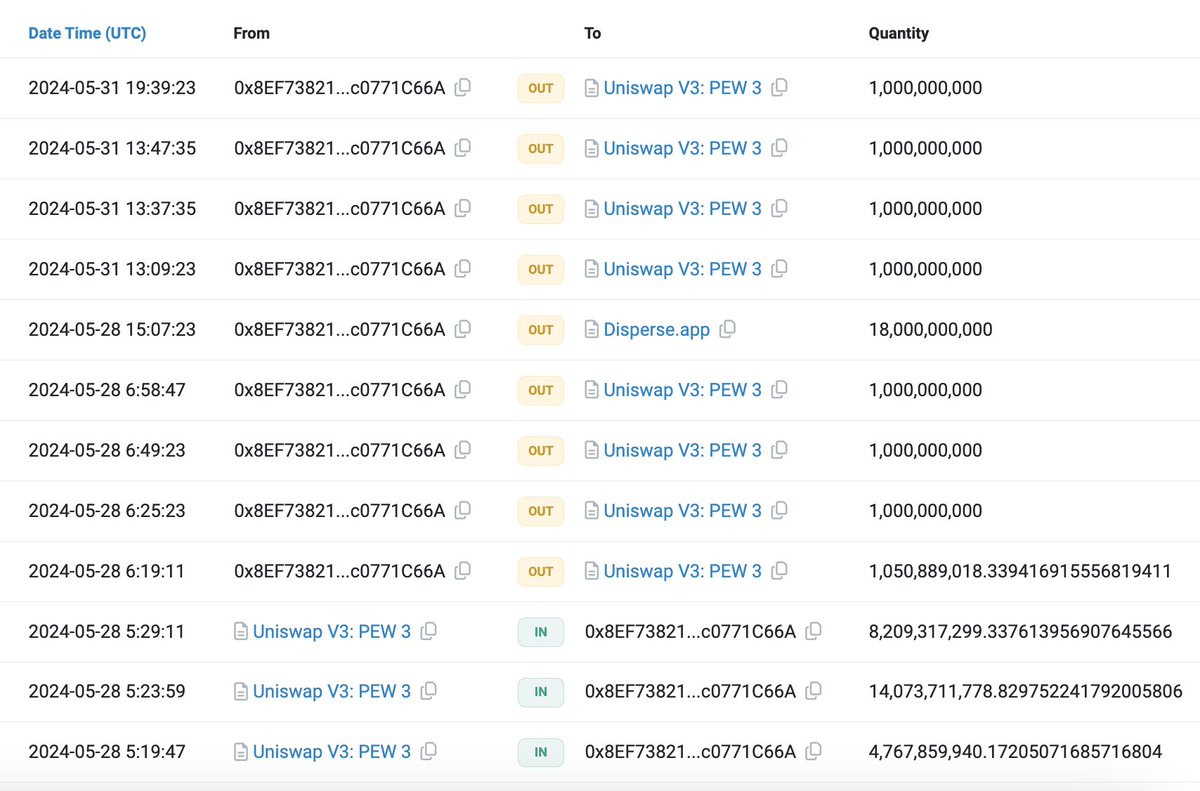Sort transfers by Date Time (UTC)
This screenshot has width=1200, height=791.
[x=87, y=33]
